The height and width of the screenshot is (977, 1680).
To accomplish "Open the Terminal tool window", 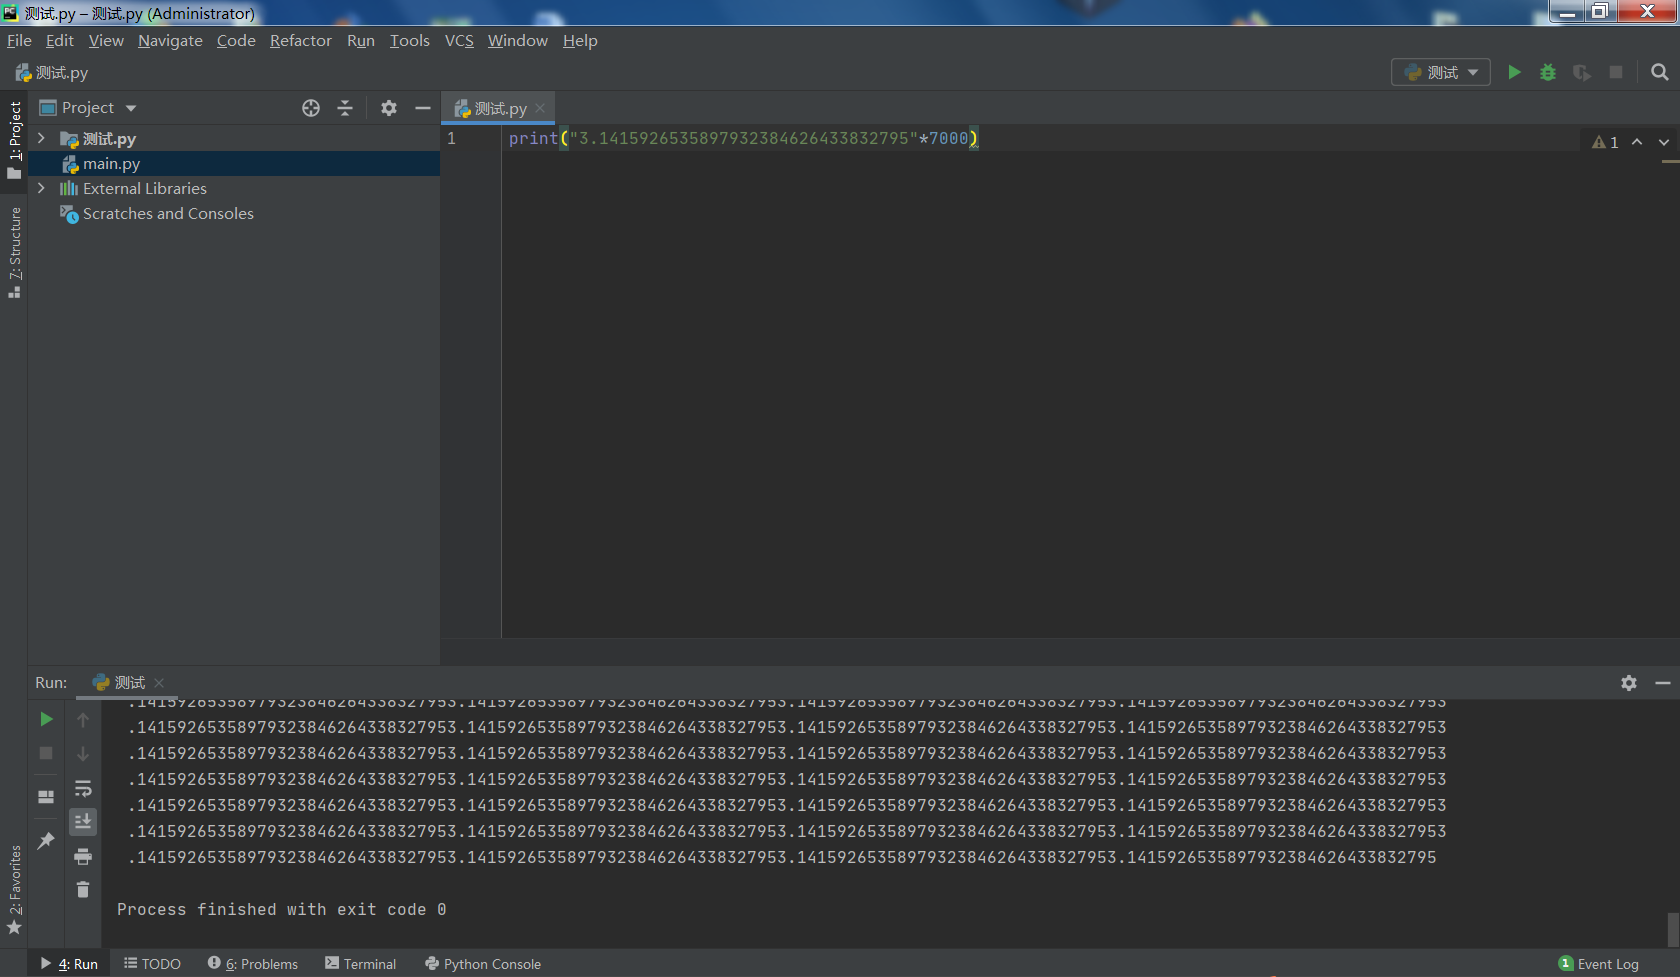I will pyautogui.click(x=360, y=964).
